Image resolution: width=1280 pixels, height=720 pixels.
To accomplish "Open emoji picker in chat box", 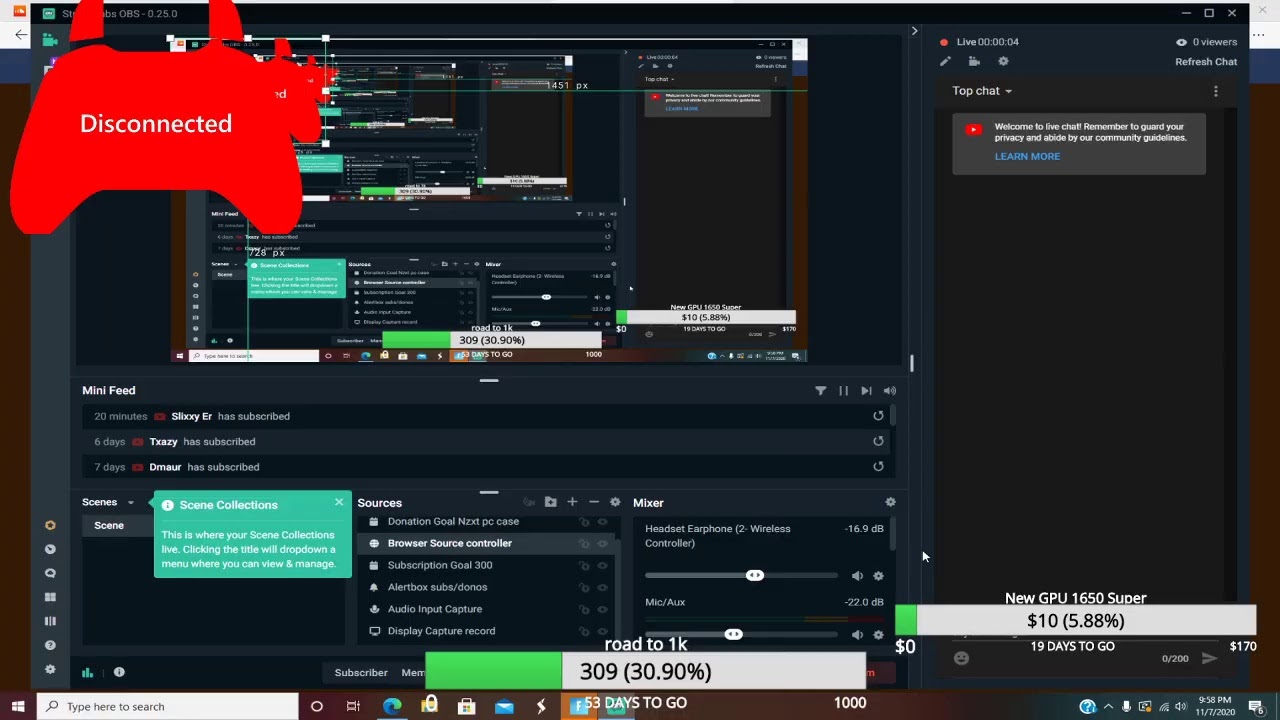I will 961,658.
